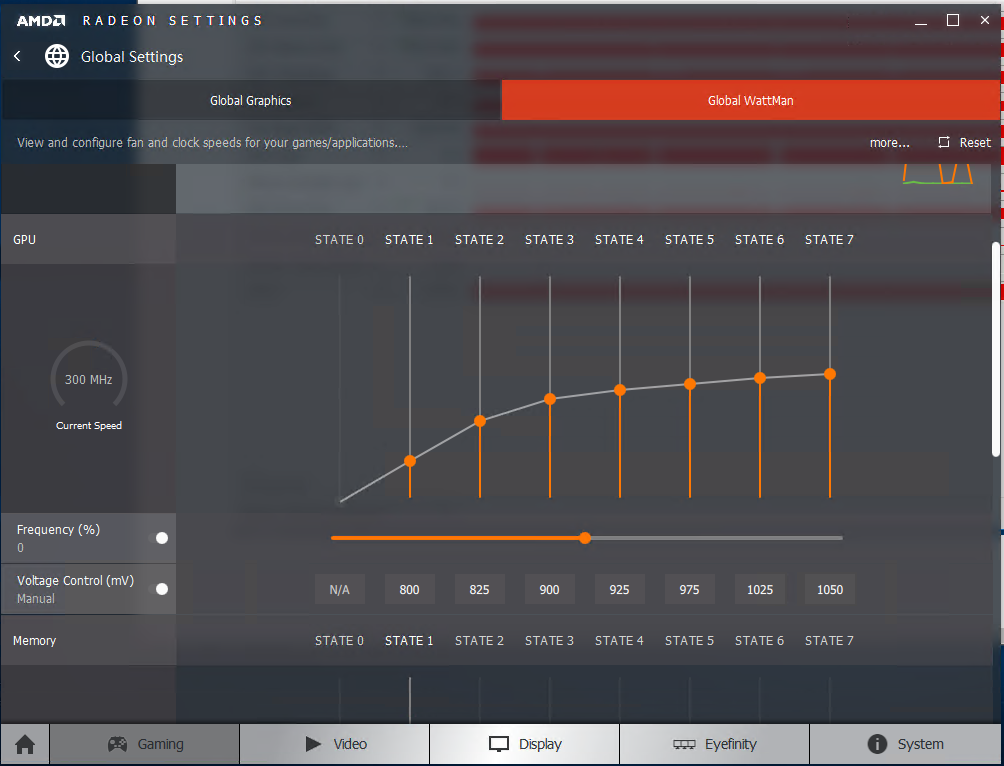Close the Radeon Settings window
The width and height of the screenshot is (1004, 766).
(985, 20)
